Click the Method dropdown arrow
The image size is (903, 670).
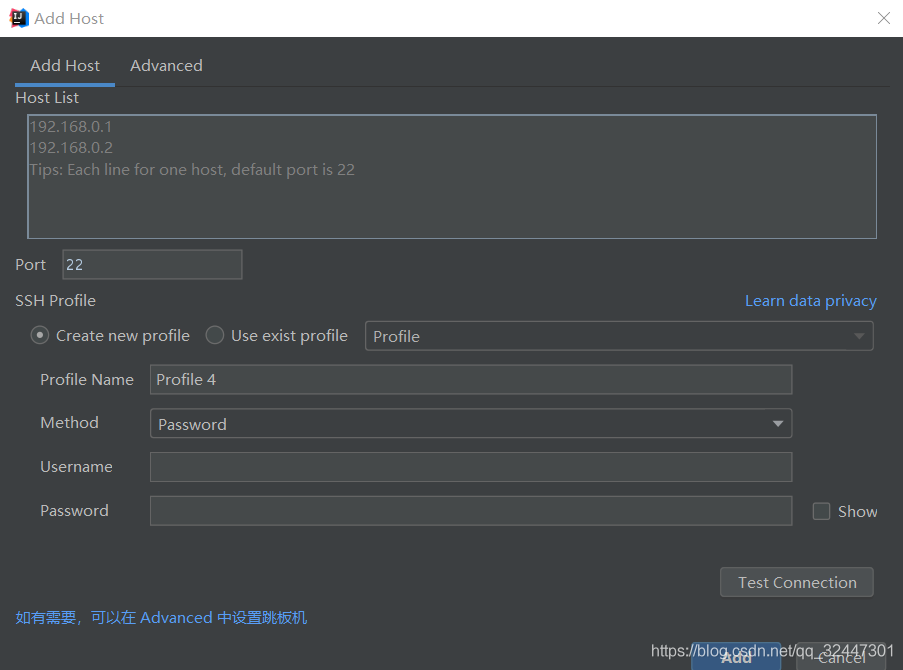click(777, 424)
